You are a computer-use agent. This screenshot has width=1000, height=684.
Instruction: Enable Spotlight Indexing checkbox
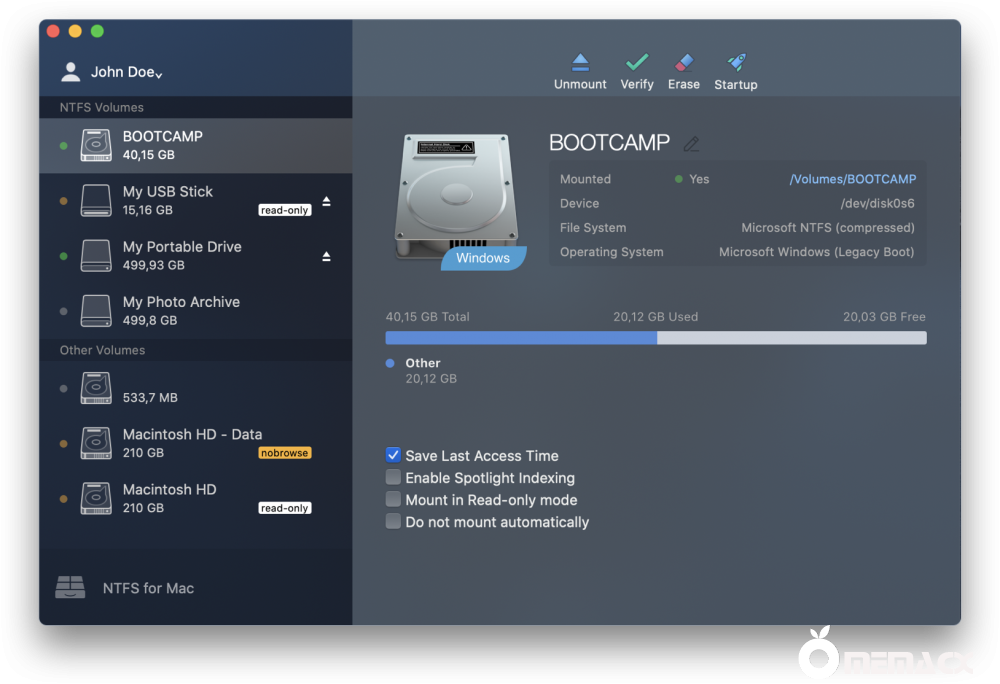tap(394, 478)
